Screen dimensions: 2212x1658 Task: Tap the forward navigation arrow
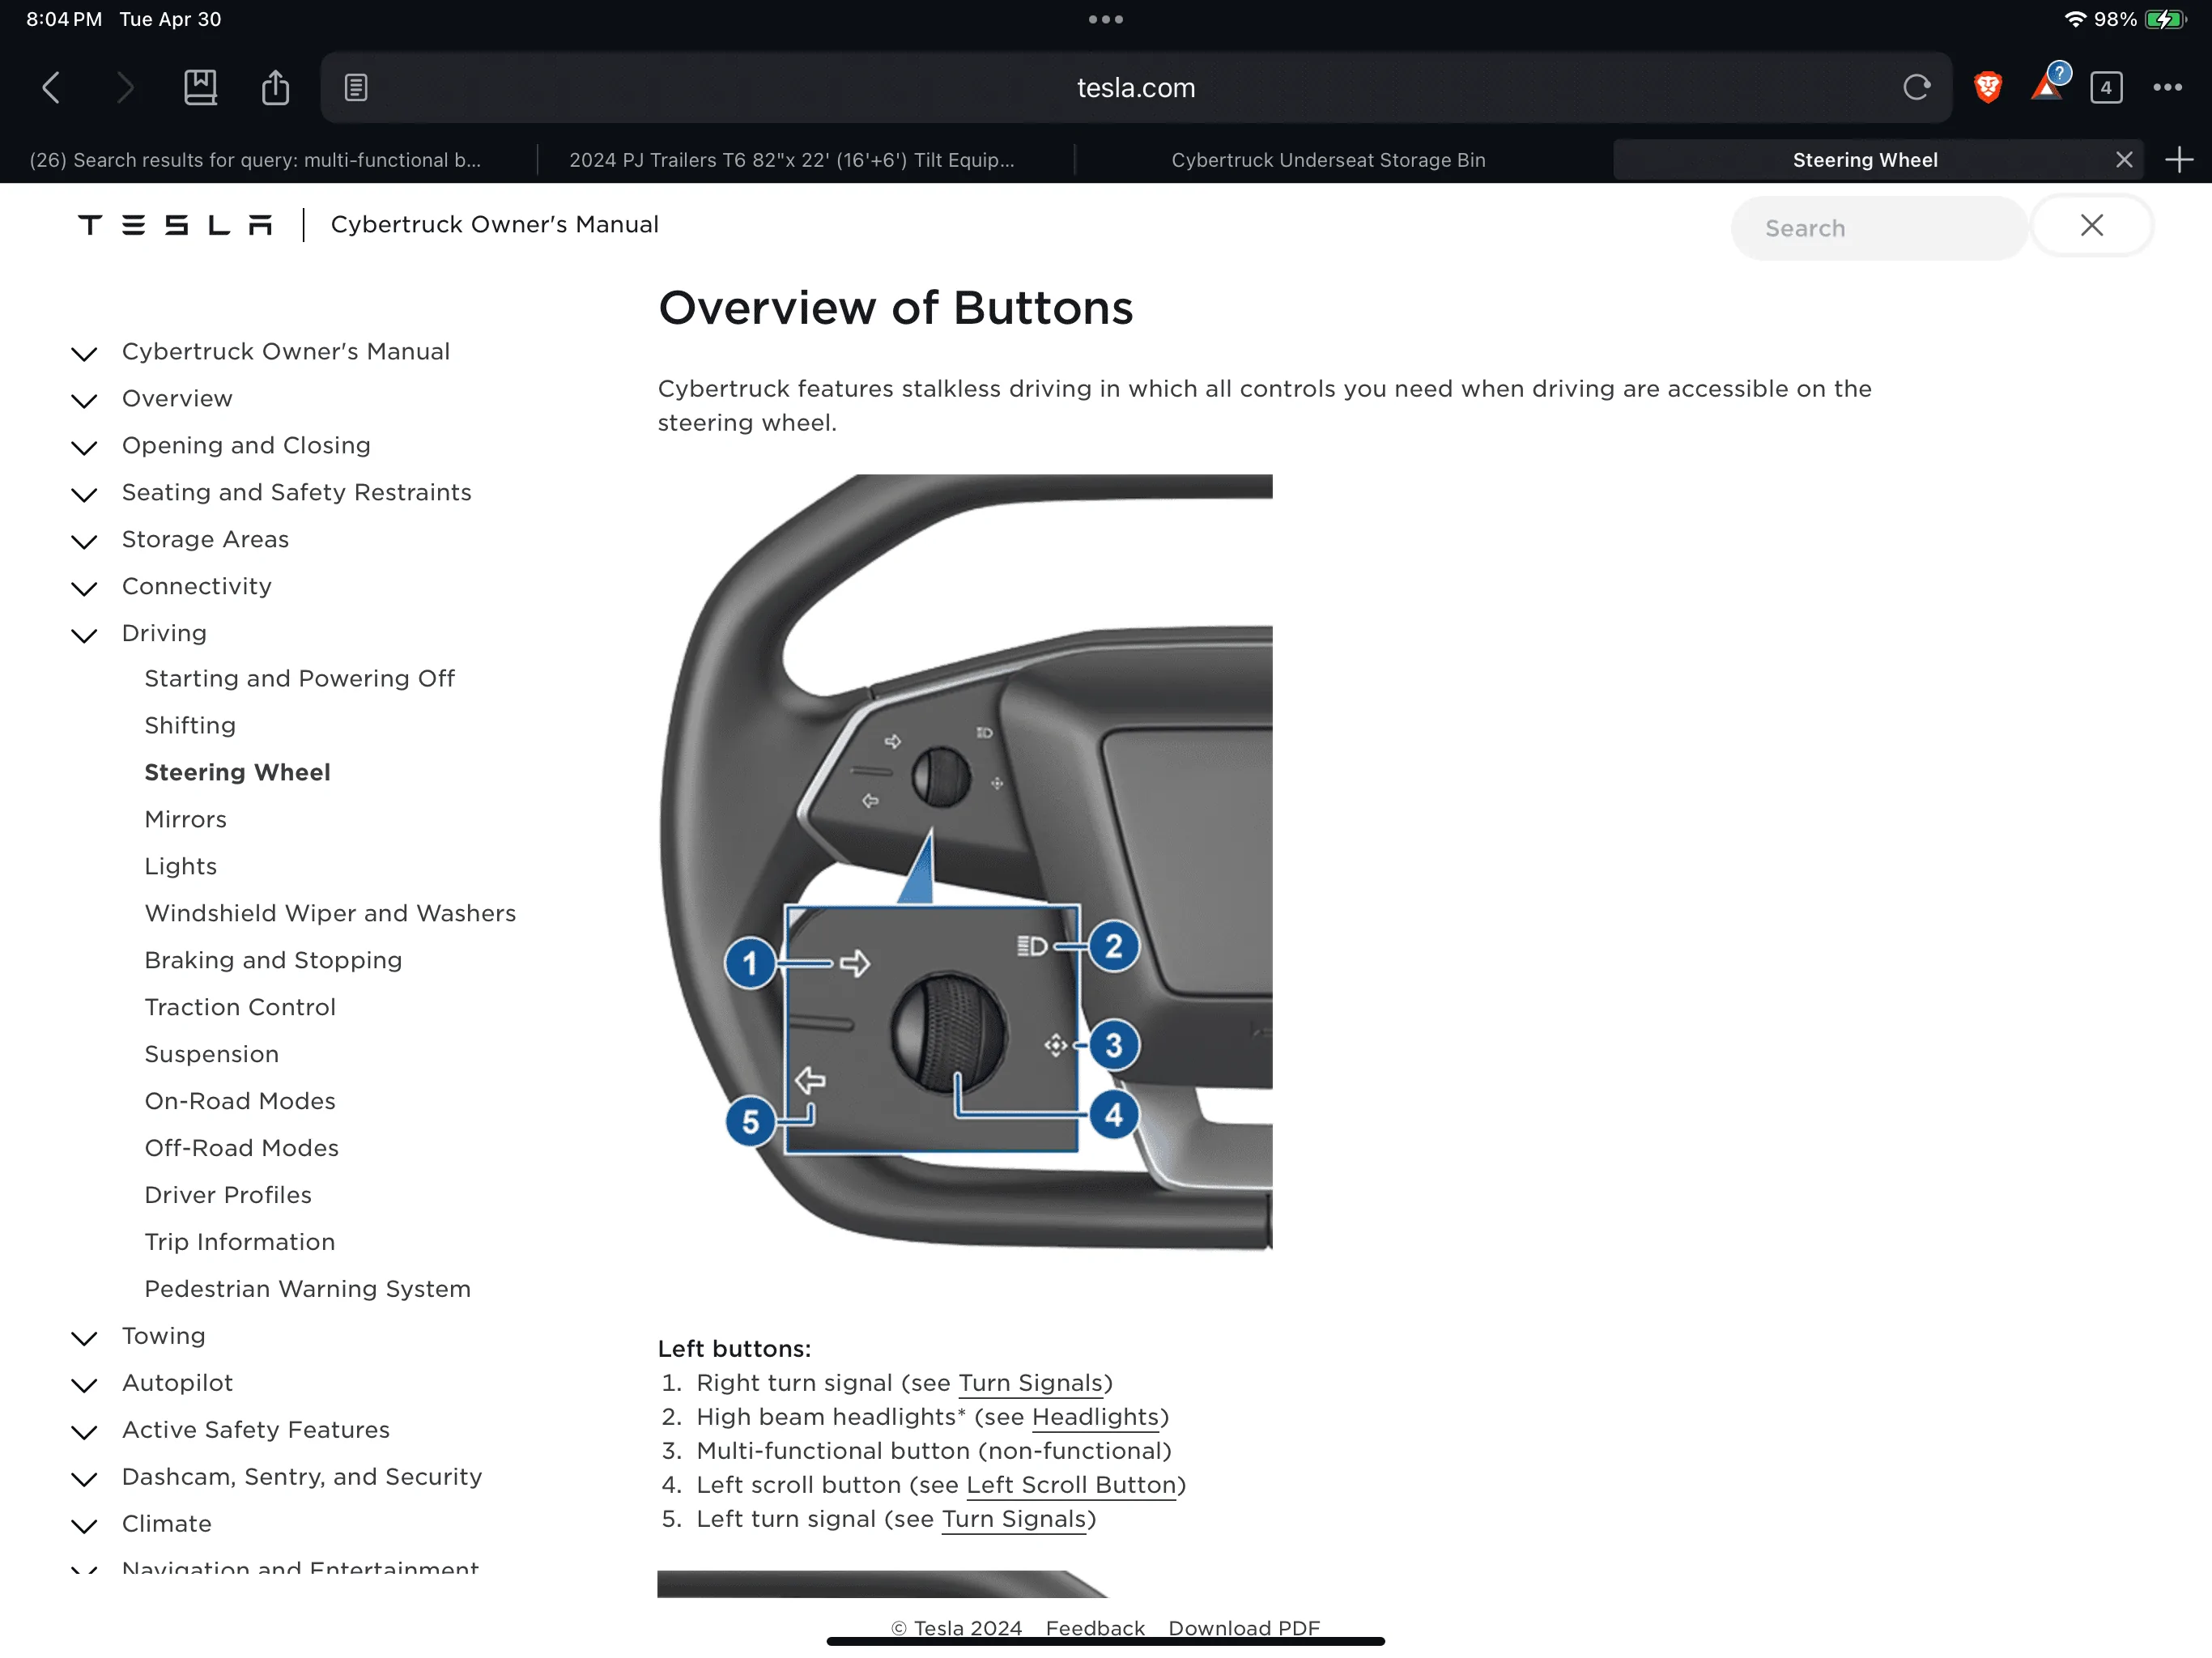click(x=125, y=88)
